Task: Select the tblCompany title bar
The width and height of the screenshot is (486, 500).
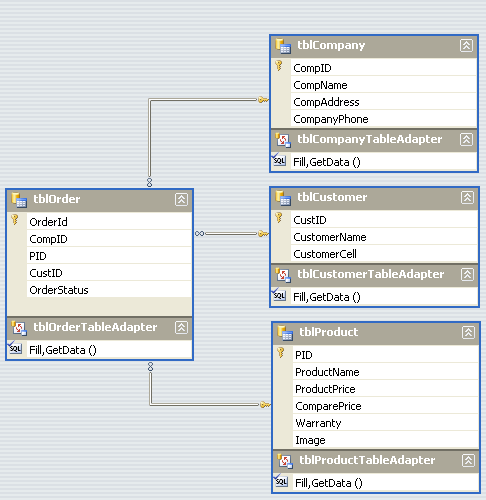Action: point(374,46)
